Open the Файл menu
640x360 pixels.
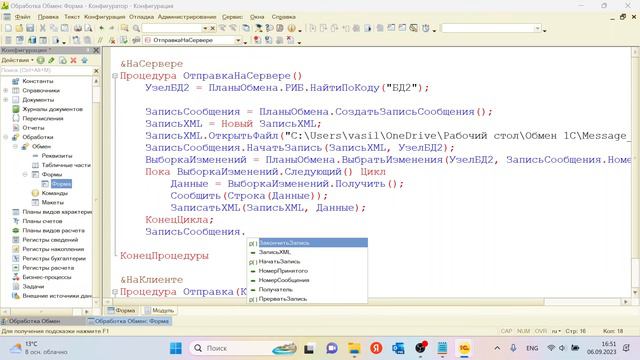[23, 17]
